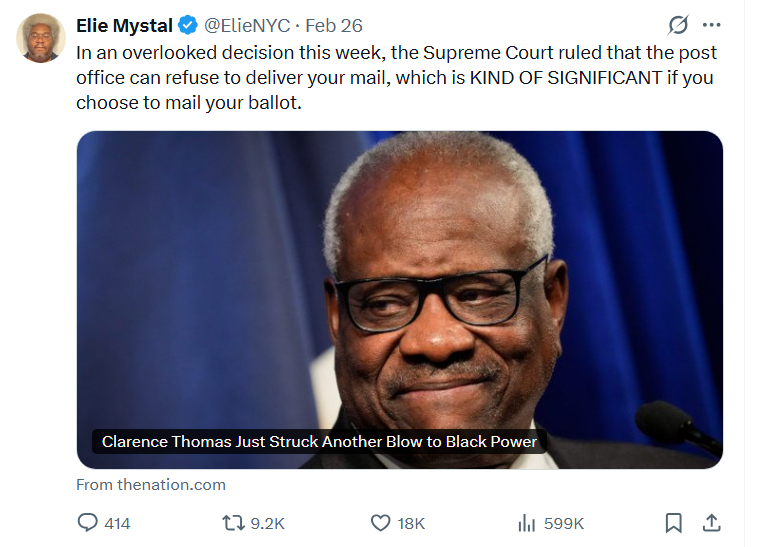Bookmark this tweet
Image resolution: width=767 pixels, height=547 pixels.
[674, 523]
